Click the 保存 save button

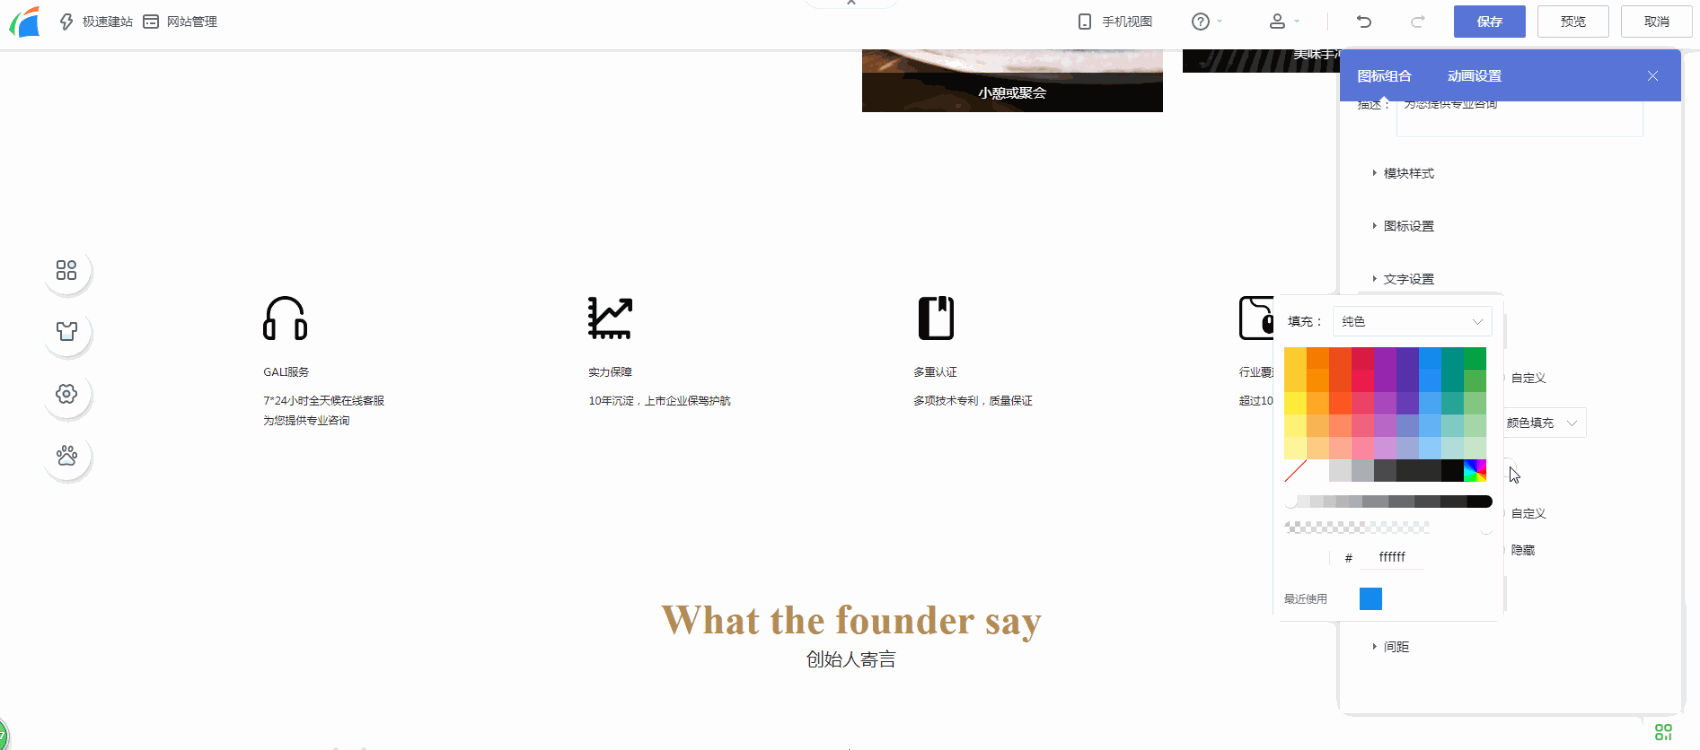tap(1489, 21)
